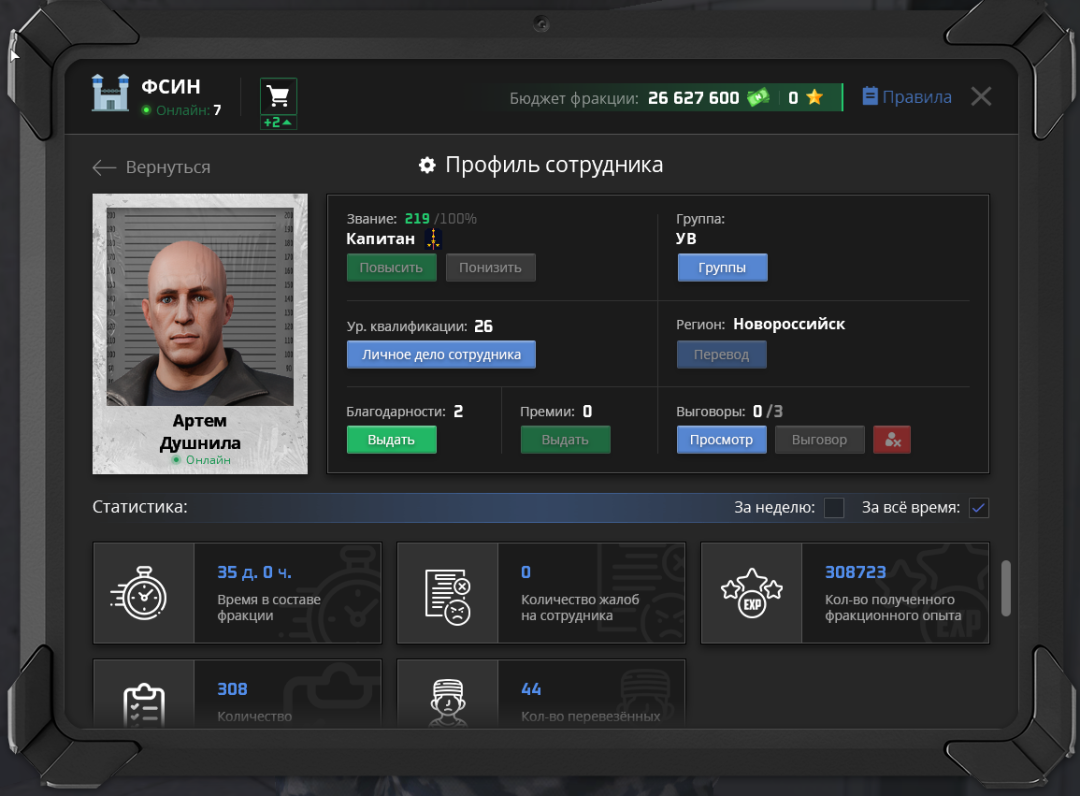Screen dimensions: 1080x796
Task: Click the stopwatch time-in-faction icon
Action: tap(139, 593)
